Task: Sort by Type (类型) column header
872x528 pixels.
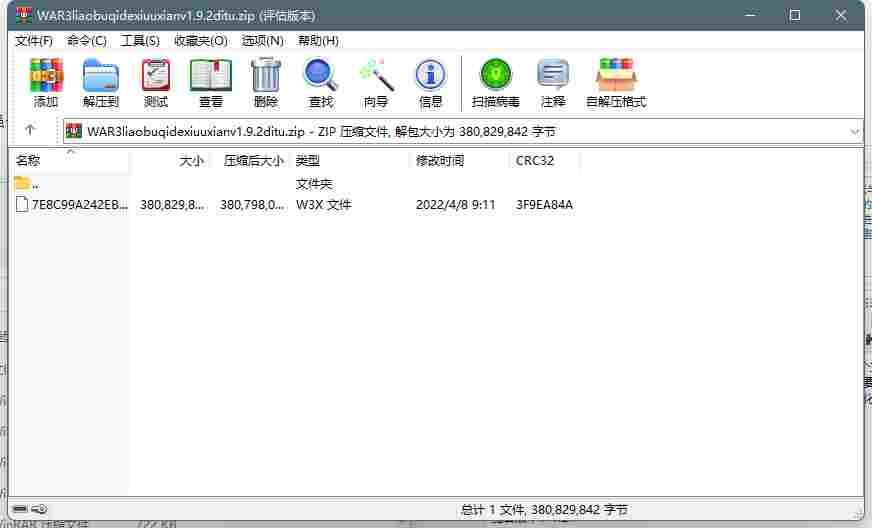Action: tap(308, 161)
